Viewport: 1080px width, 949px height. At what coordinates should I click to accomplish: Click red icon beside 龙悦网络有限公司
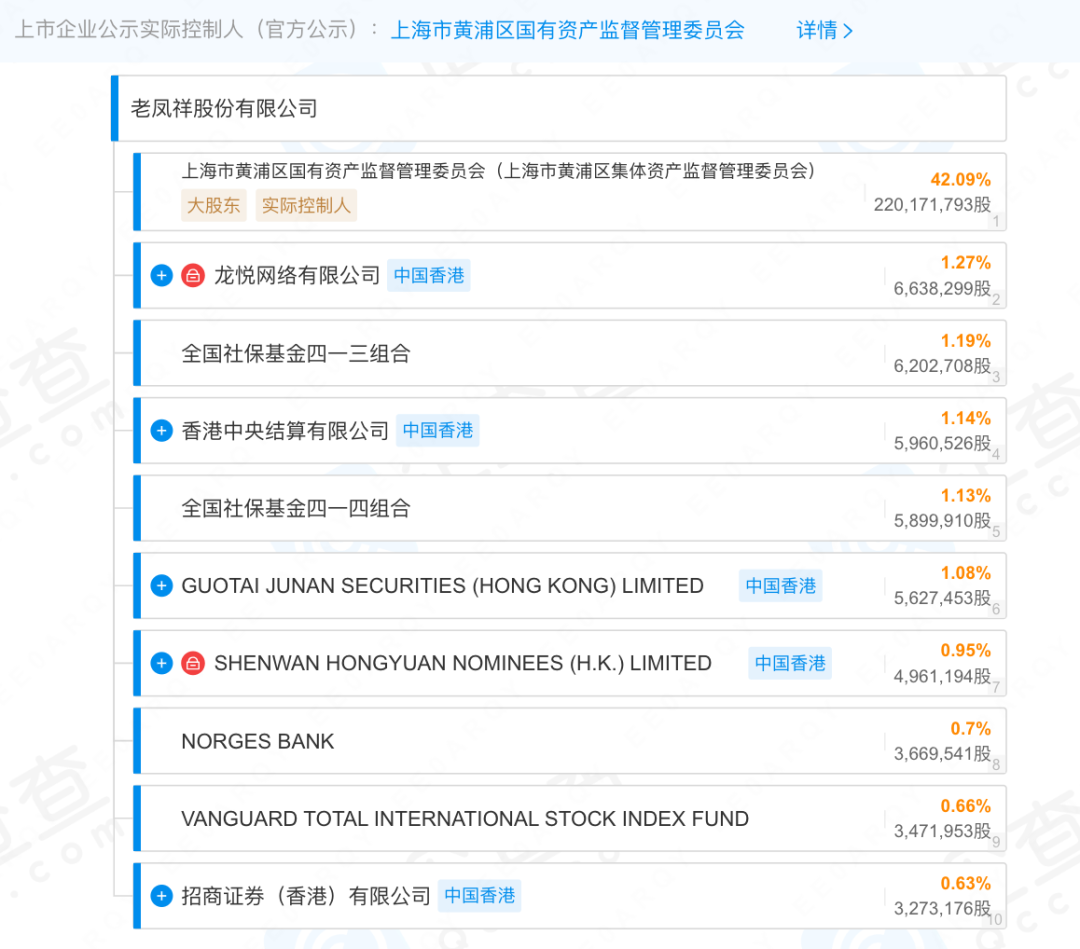coord(193,276)
